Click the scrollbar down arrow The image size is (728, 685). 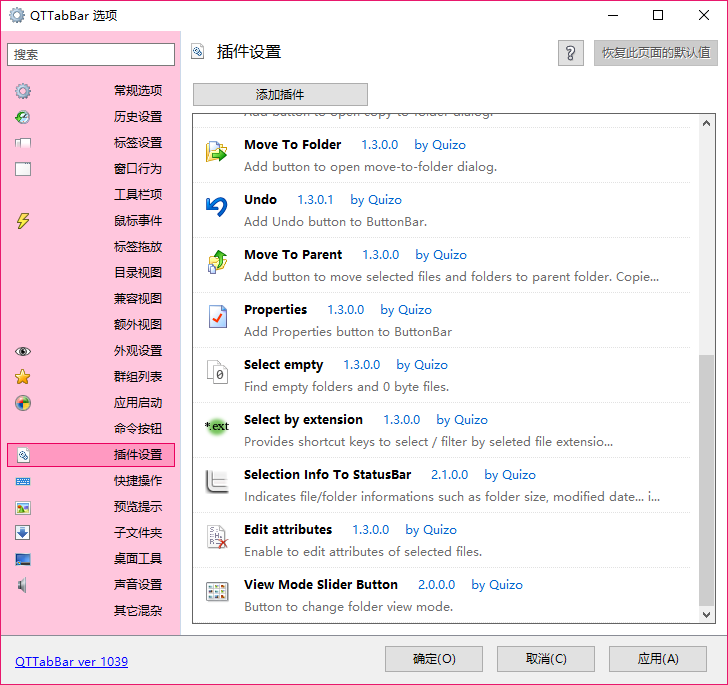(706, 614)
